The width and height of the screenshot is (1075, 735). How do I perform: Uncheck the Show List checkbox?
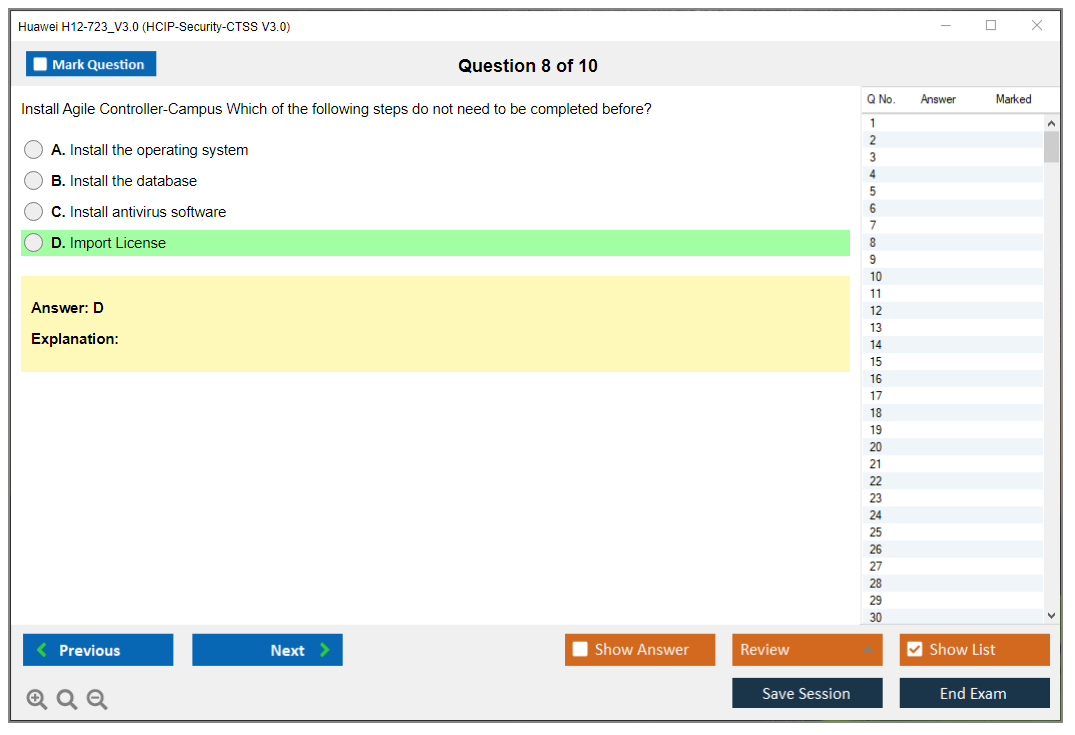(x=914, y=650)
